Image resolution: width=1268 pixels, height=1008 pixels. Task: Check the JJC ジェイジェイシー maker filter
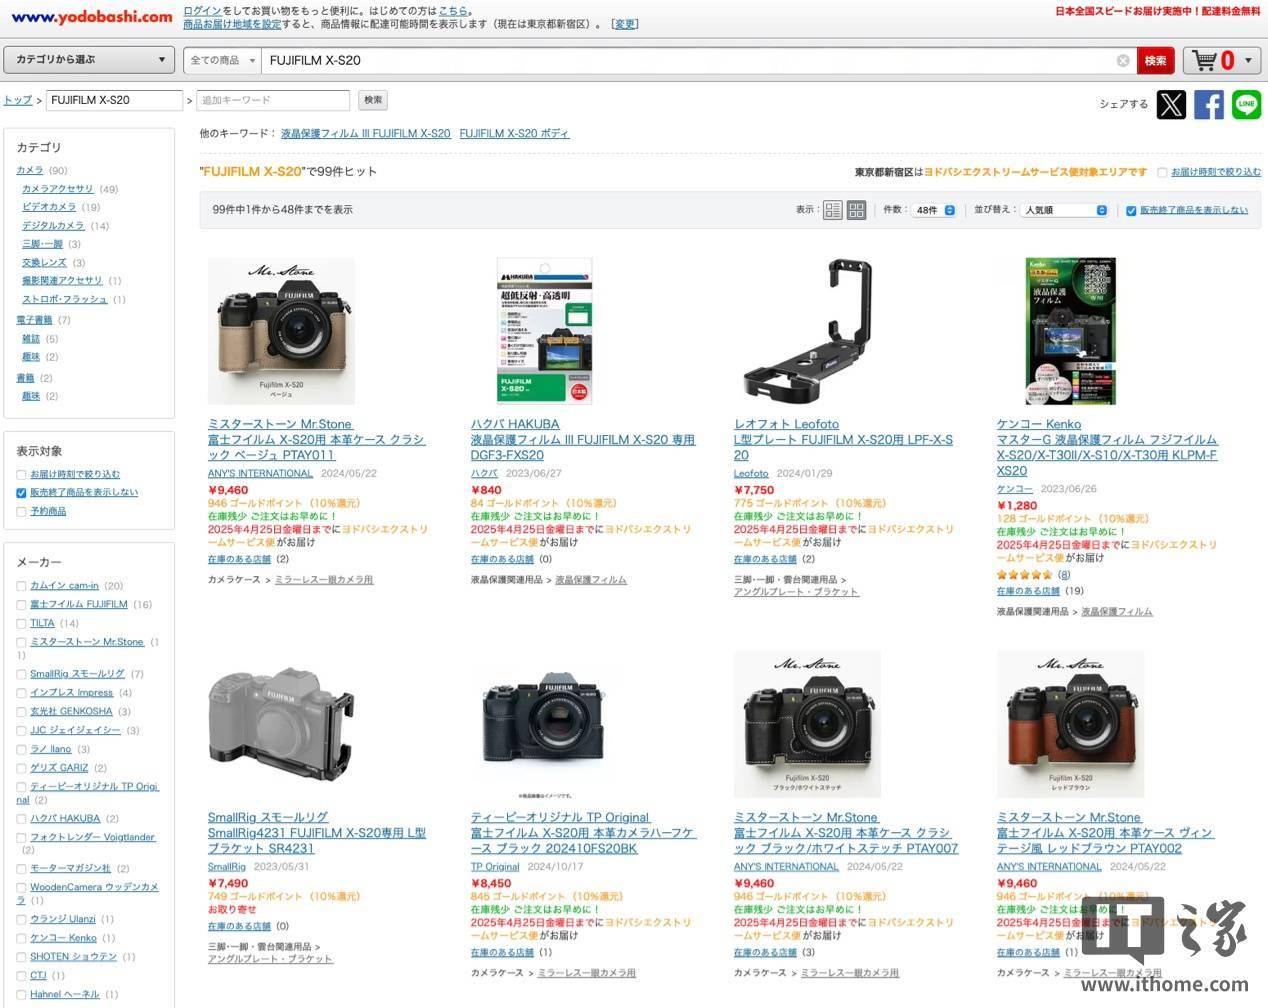coord(21,730)
